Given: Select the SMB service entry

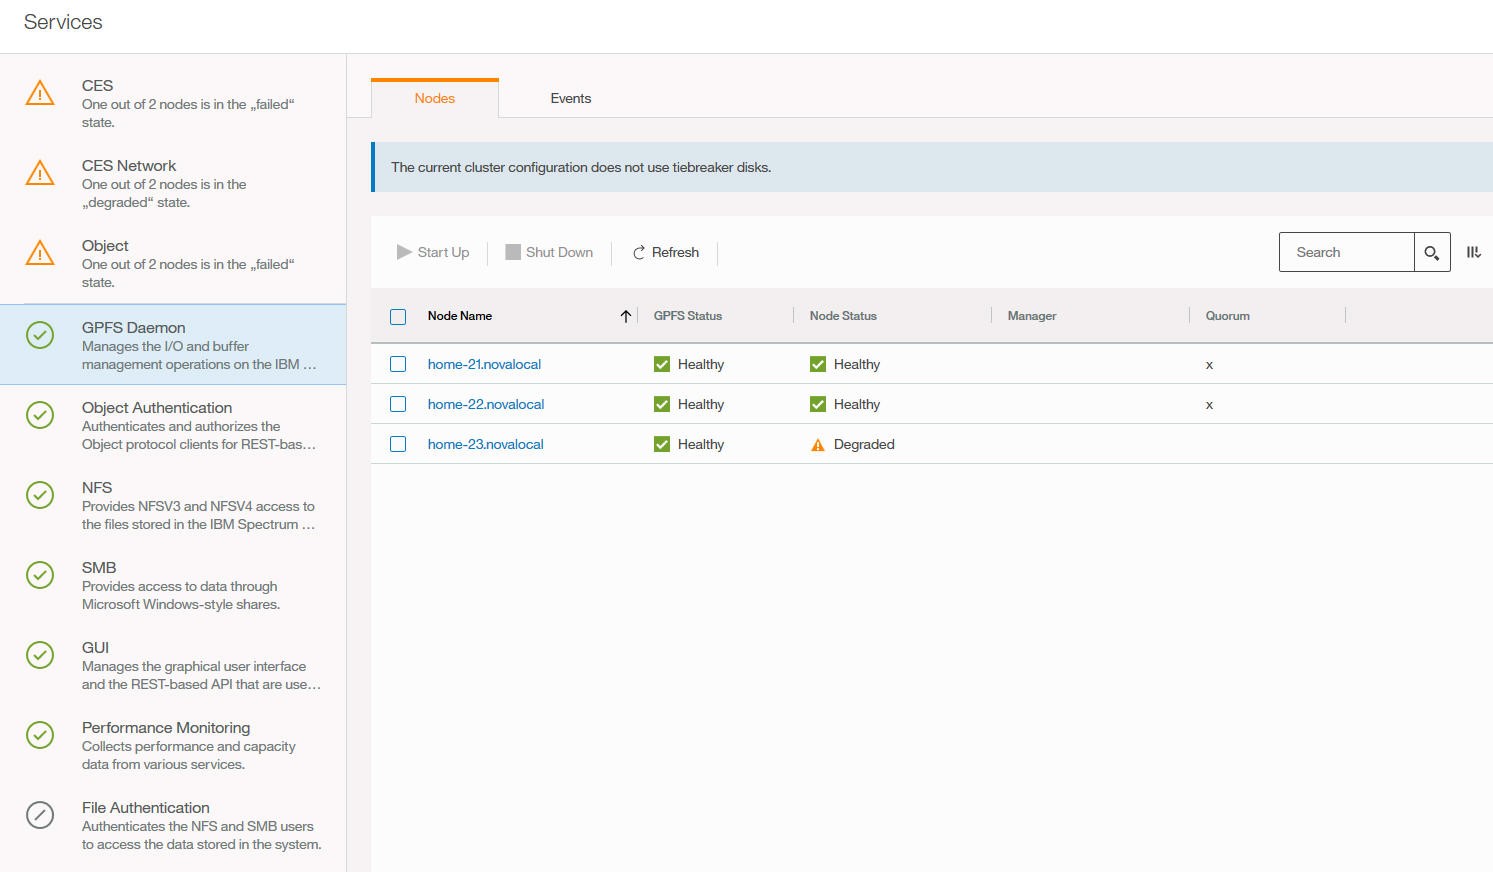Looking at the screenshot, I should point(173,585).
